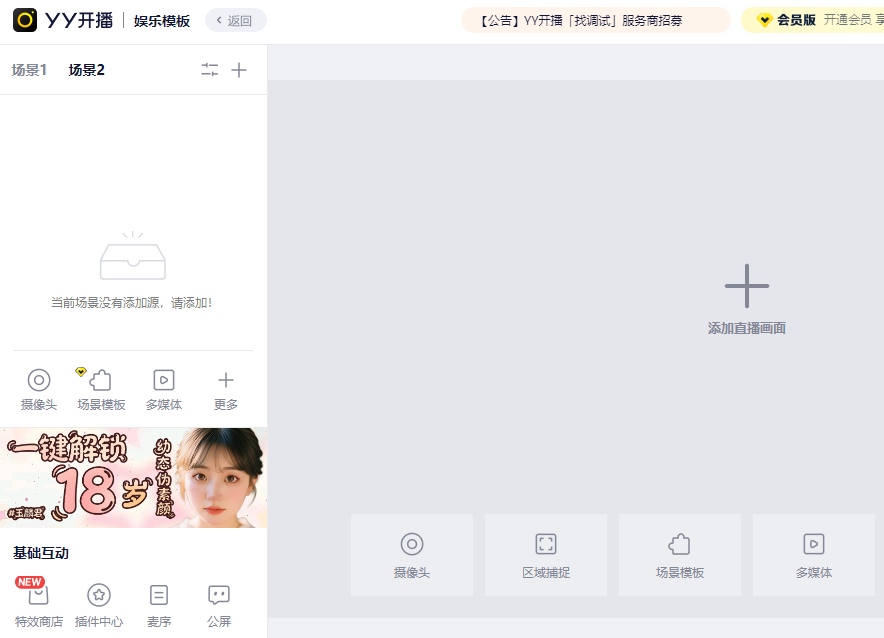Click the 返回 back button
This screenshot has height=638, width=884.
coord(235,19)
